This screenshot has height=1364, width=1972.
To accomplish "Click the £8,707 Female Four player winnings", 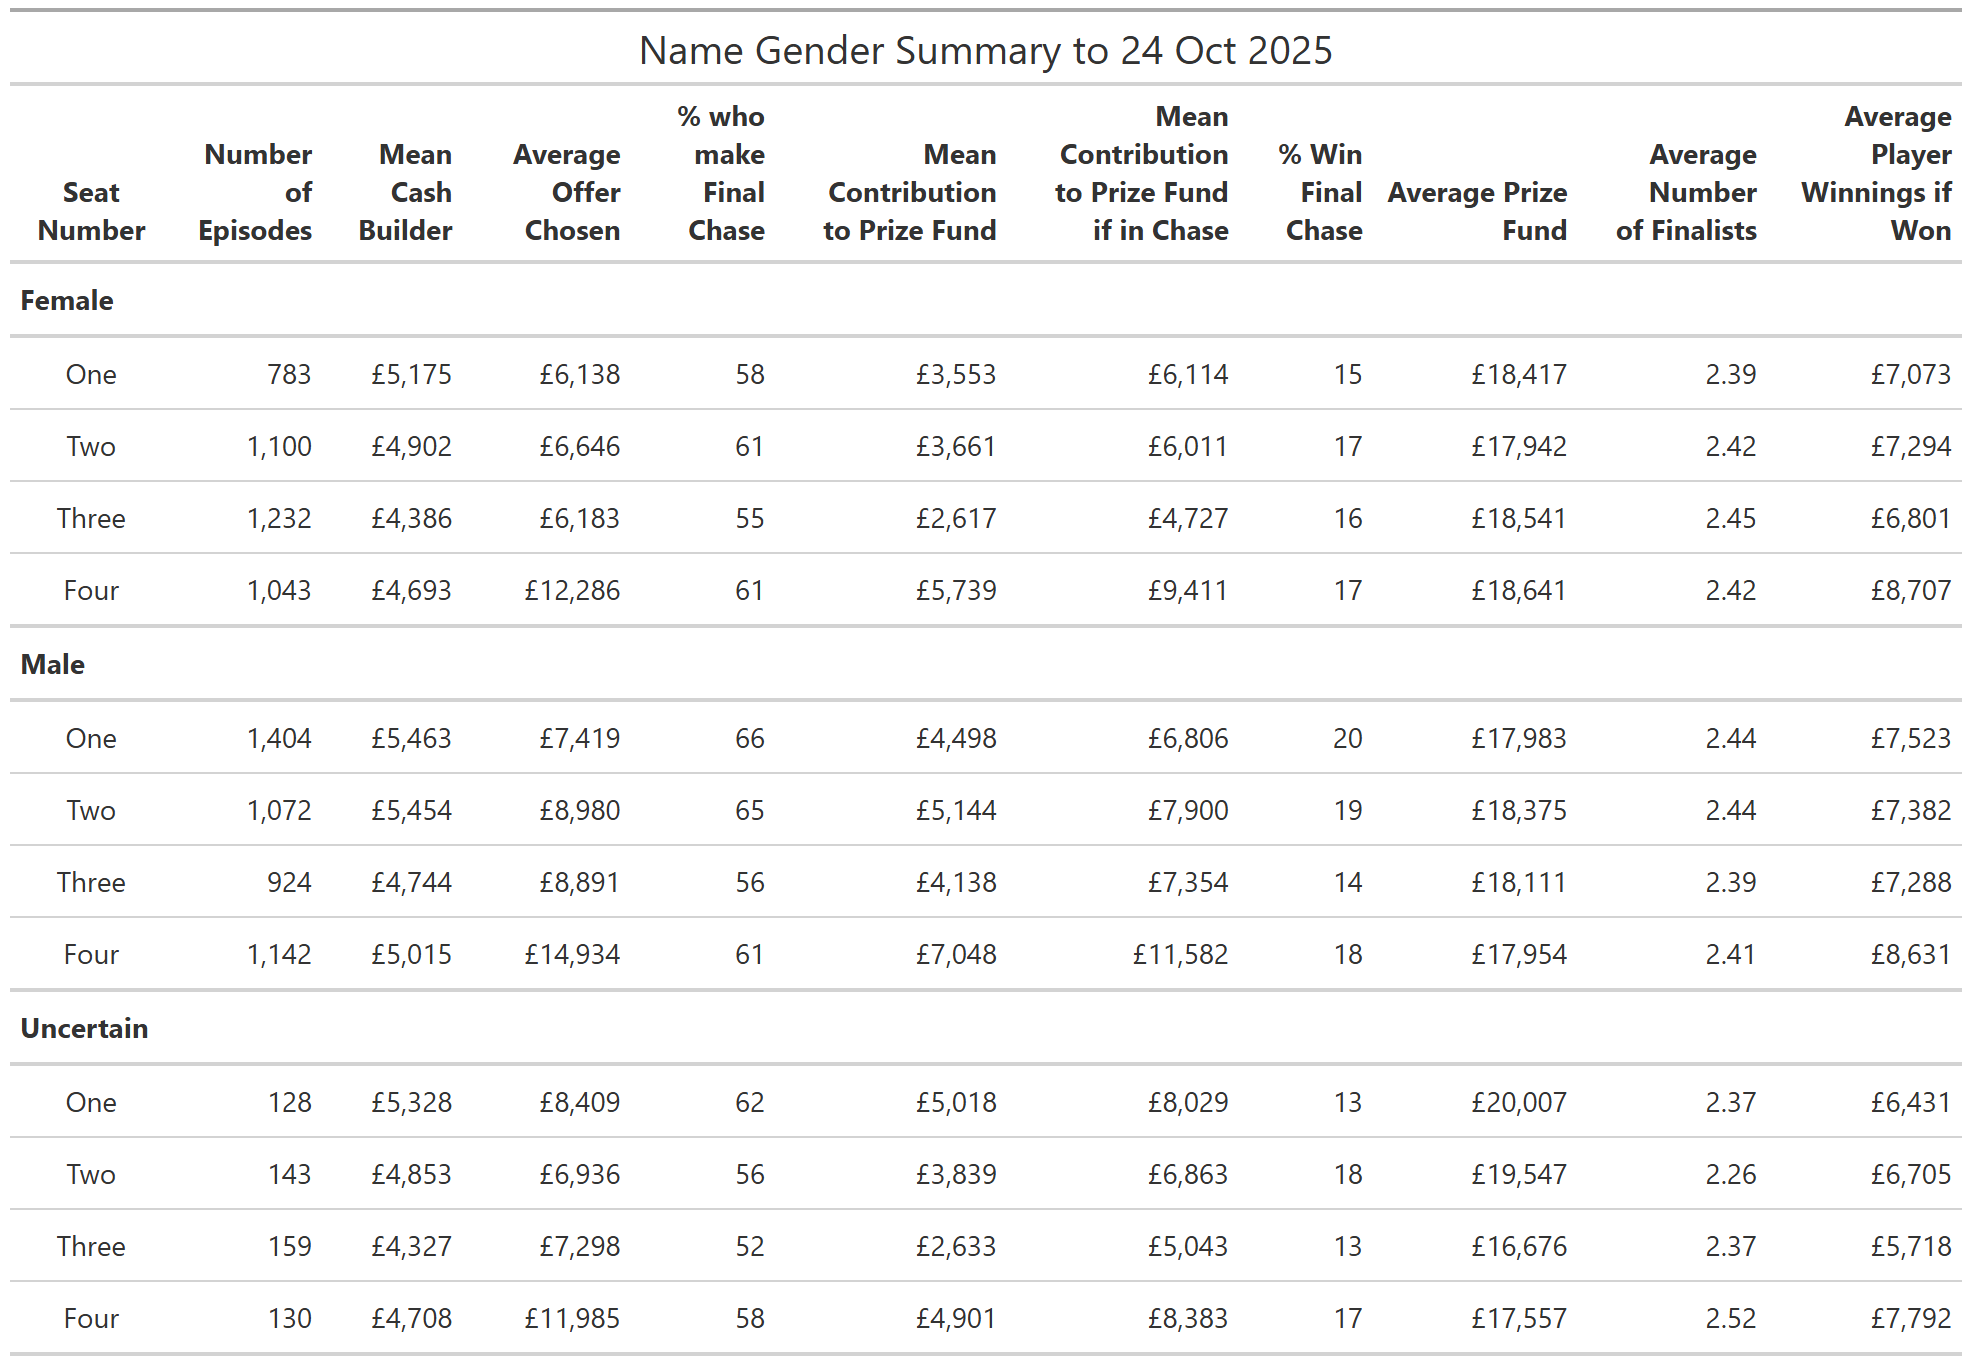I will click(x=1910, y=590).
